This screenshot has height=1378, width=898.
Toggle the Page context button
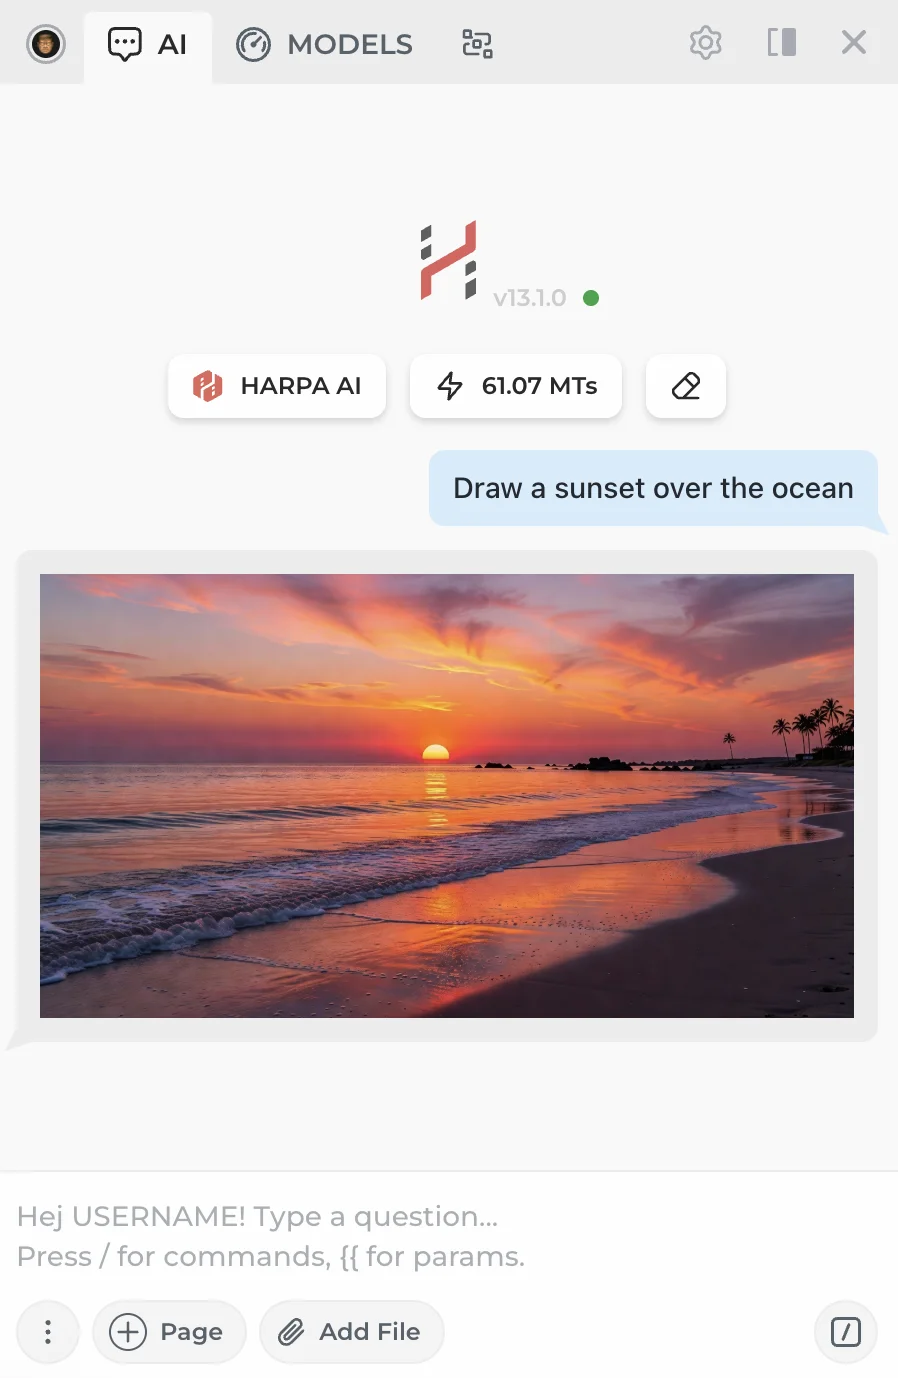pyautogui.click(x=169, y=1332)
